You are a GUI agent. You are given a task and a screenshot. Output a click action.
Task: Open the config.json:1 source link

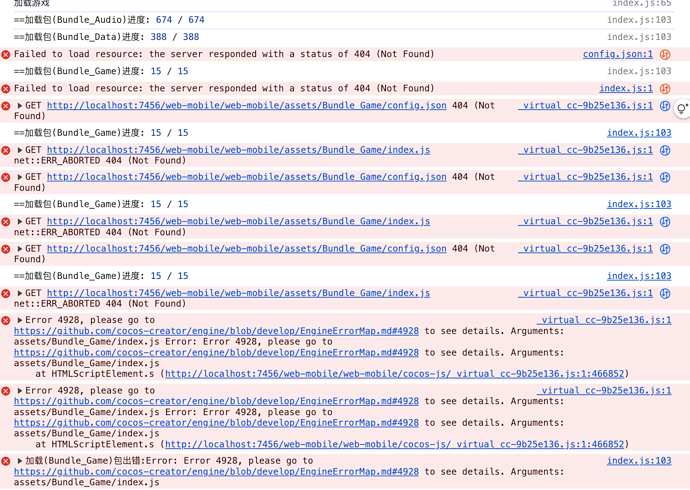click(x=617, y=54)
